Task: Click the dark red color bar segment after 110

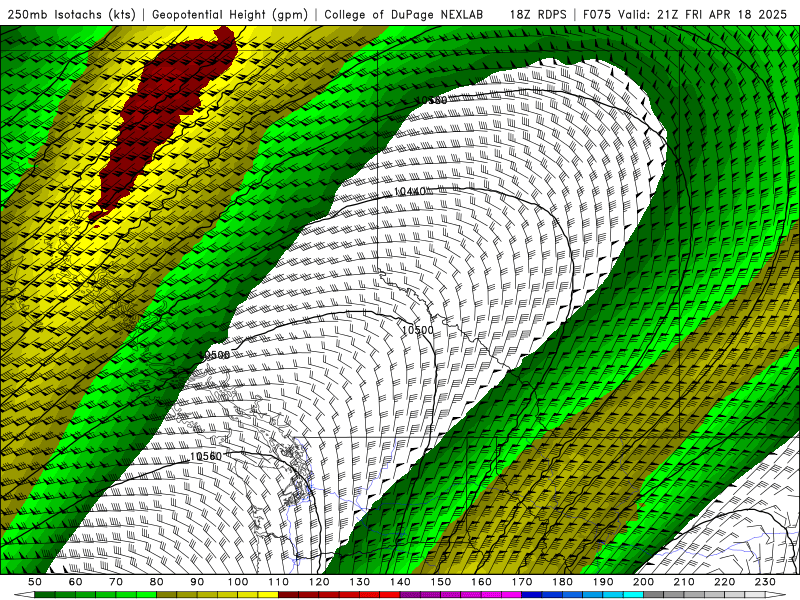Action: click(288, 595)
